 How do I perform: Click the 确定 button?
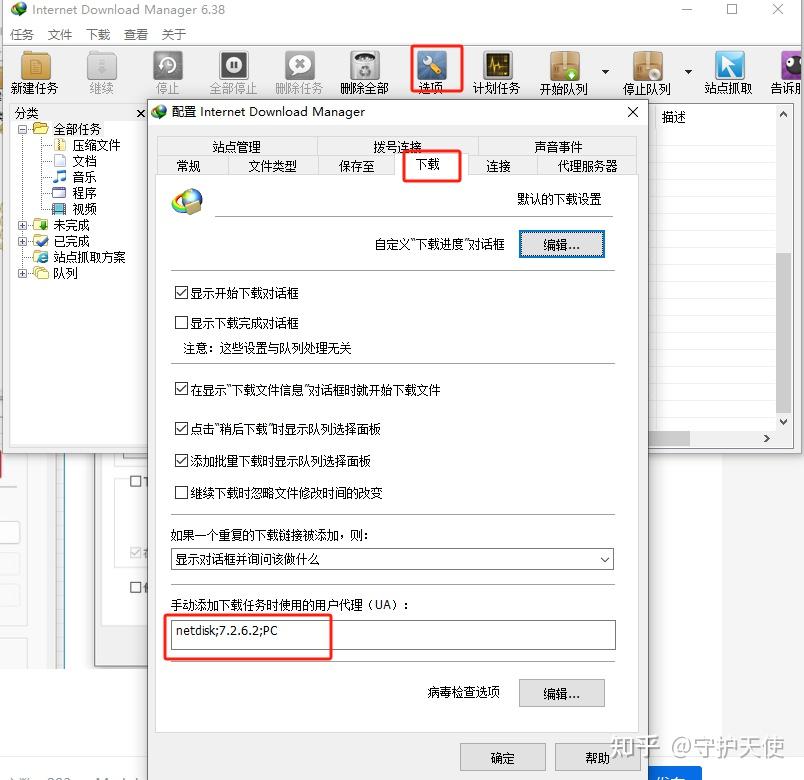(502, 757)
